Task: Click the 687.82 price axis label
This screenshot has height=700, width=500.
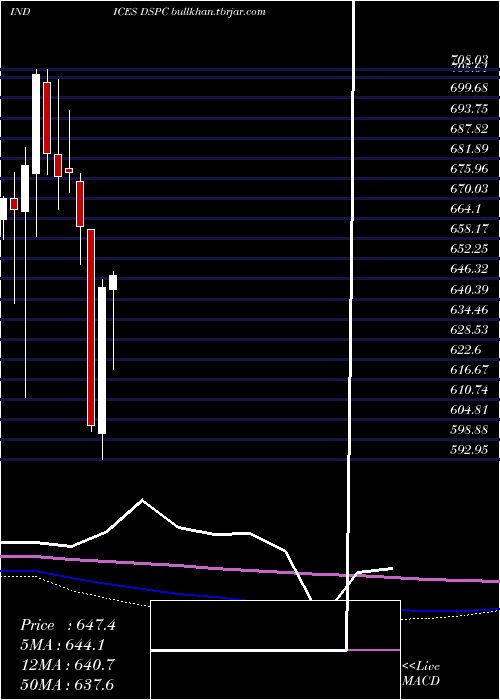Action: pos(469,129)
